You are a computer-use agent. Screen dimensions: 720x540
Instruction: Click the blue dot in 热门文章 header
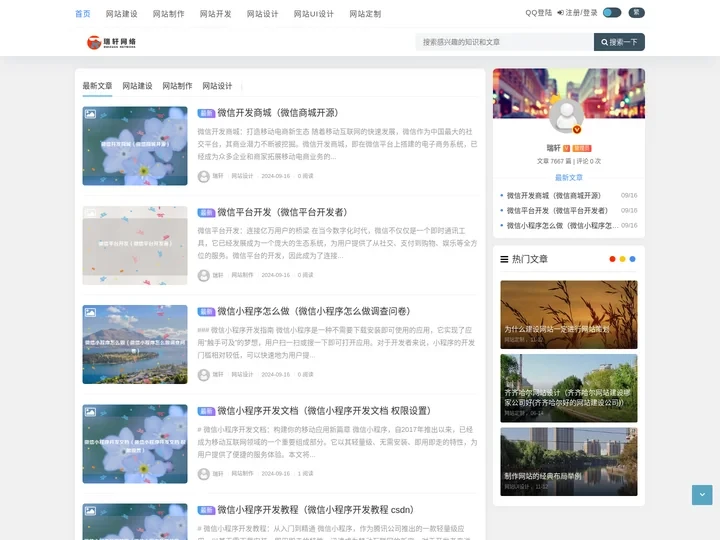632,259
